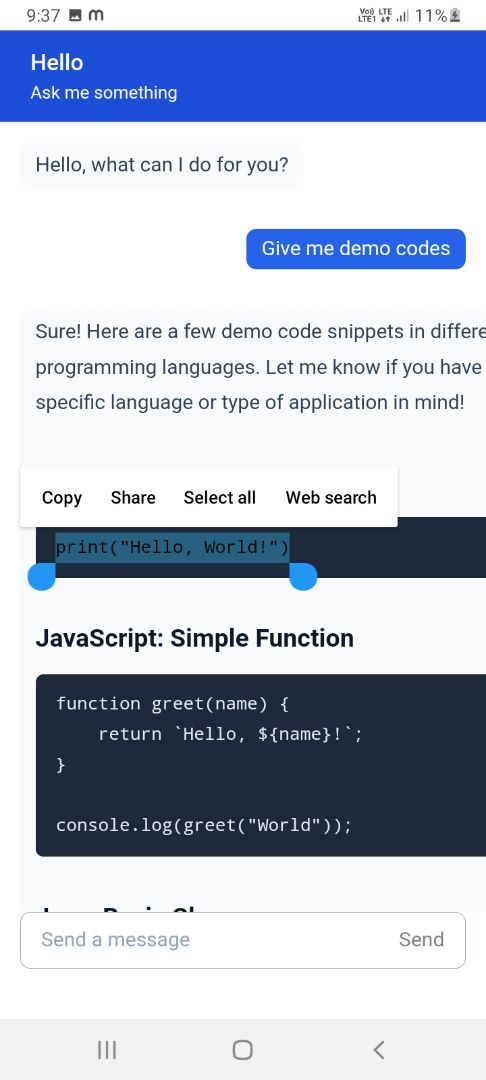
Task: Open Android recent apps button
Action: pyautogui.click(x=107, y=1050)
